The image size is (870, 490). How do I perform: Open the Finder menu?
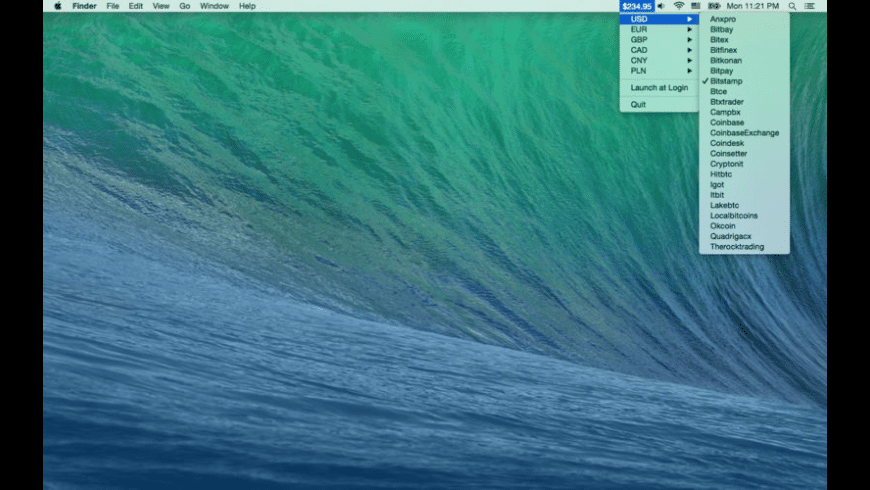(84, 6)
